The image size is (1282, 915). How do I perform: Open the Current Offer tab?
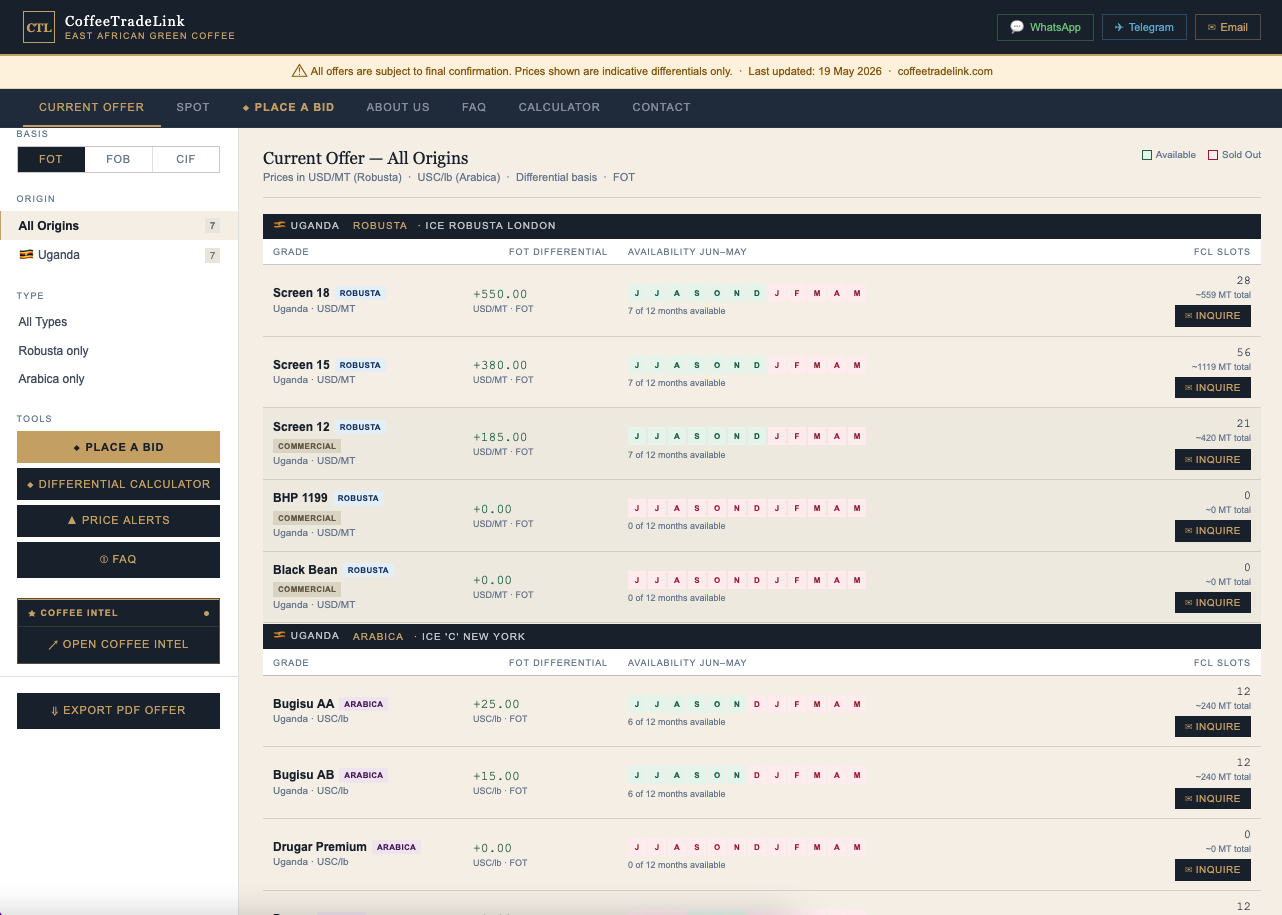click(91, 107)
